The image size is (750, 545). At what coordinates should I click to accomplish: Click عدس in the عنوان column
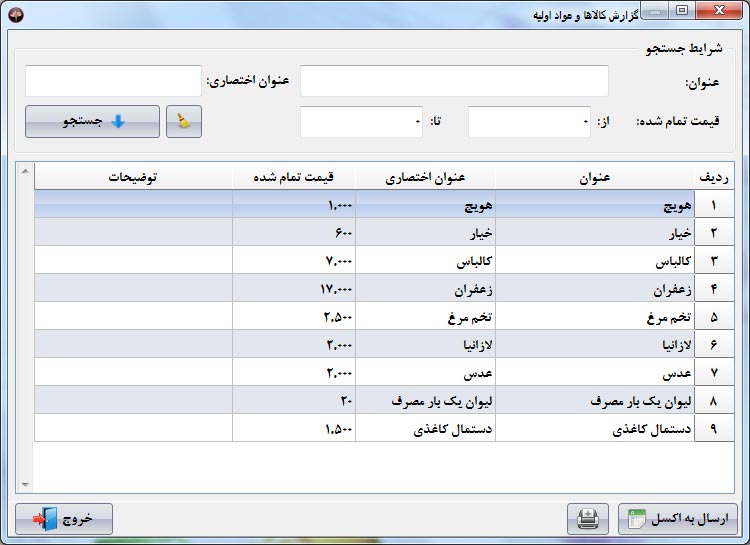point(595,372)
